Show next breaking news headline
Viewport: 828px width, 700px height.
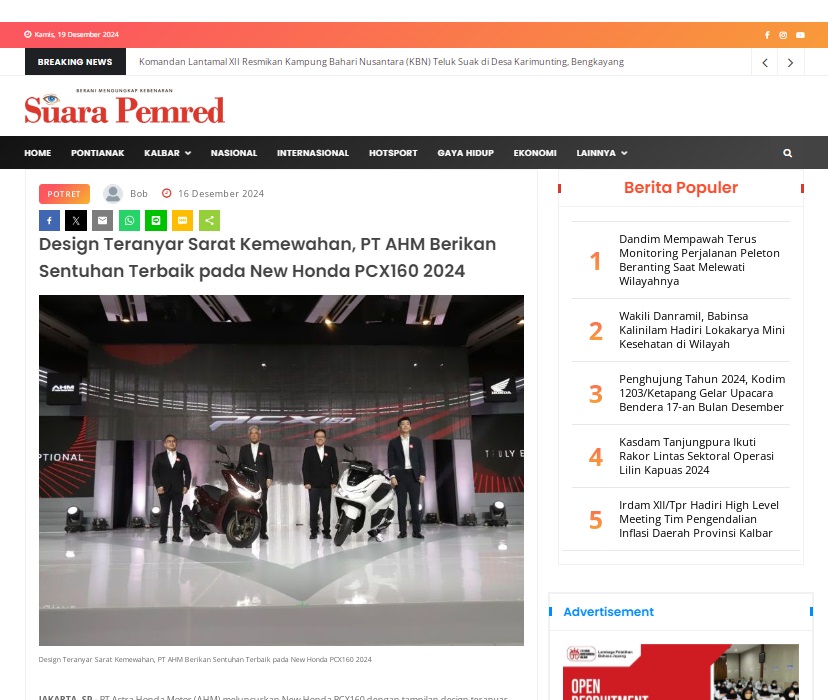click(791, 62)
